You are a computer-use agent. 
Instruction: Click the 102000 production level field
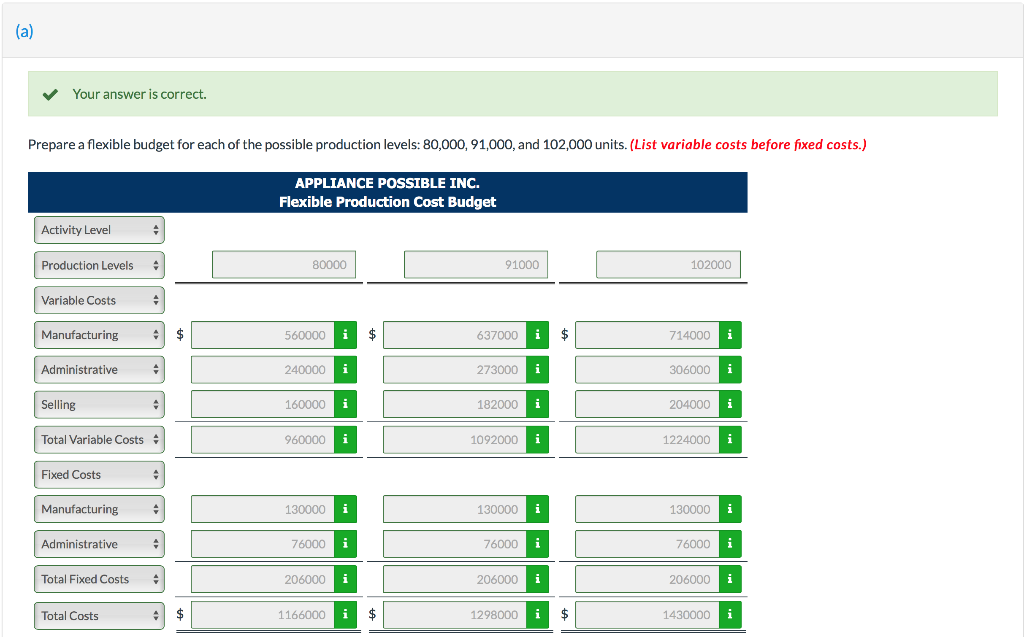click(x=668, y=265)
